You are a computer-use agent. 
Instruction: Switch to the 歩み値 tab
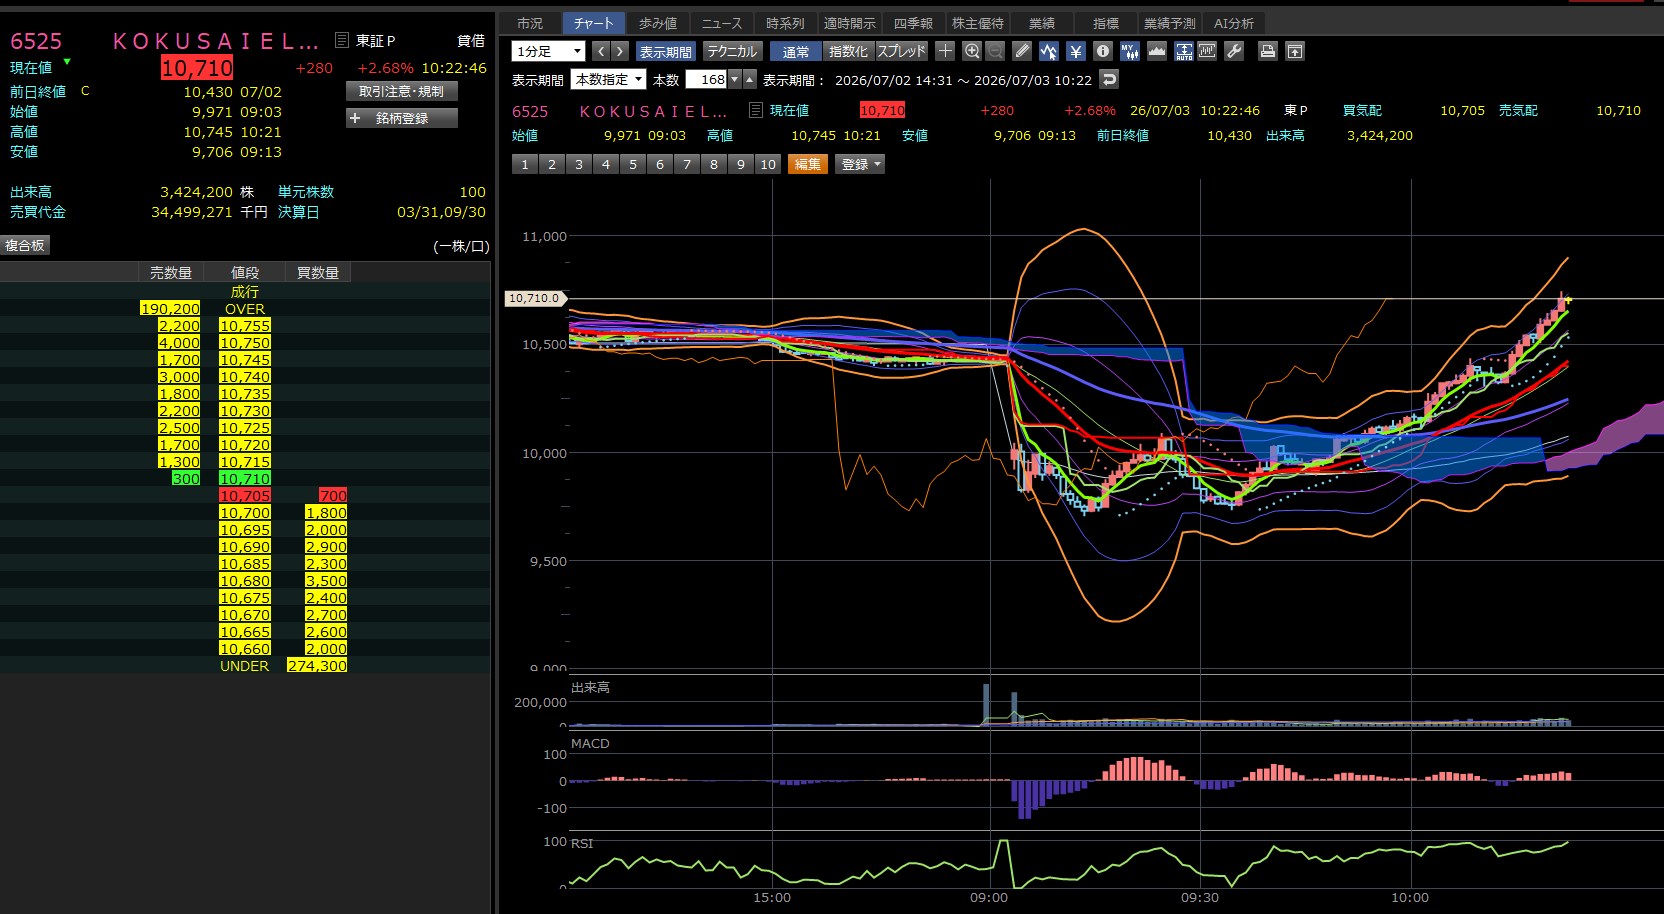pyautogui.click(x=658, y=23)
